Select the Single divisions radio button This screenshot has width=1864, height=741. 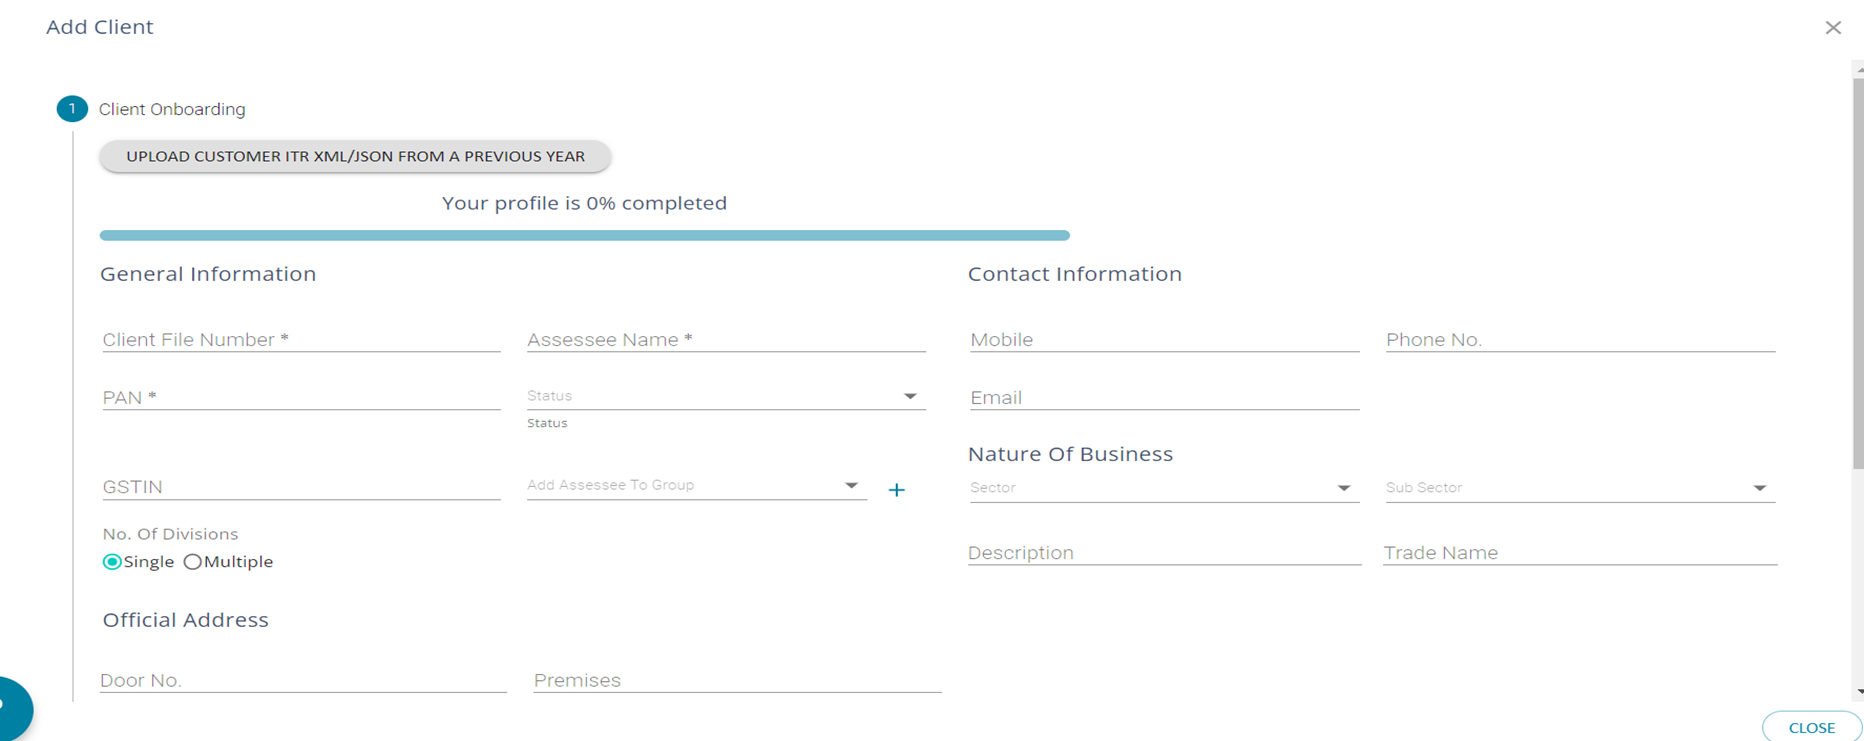tap(113, 562)
